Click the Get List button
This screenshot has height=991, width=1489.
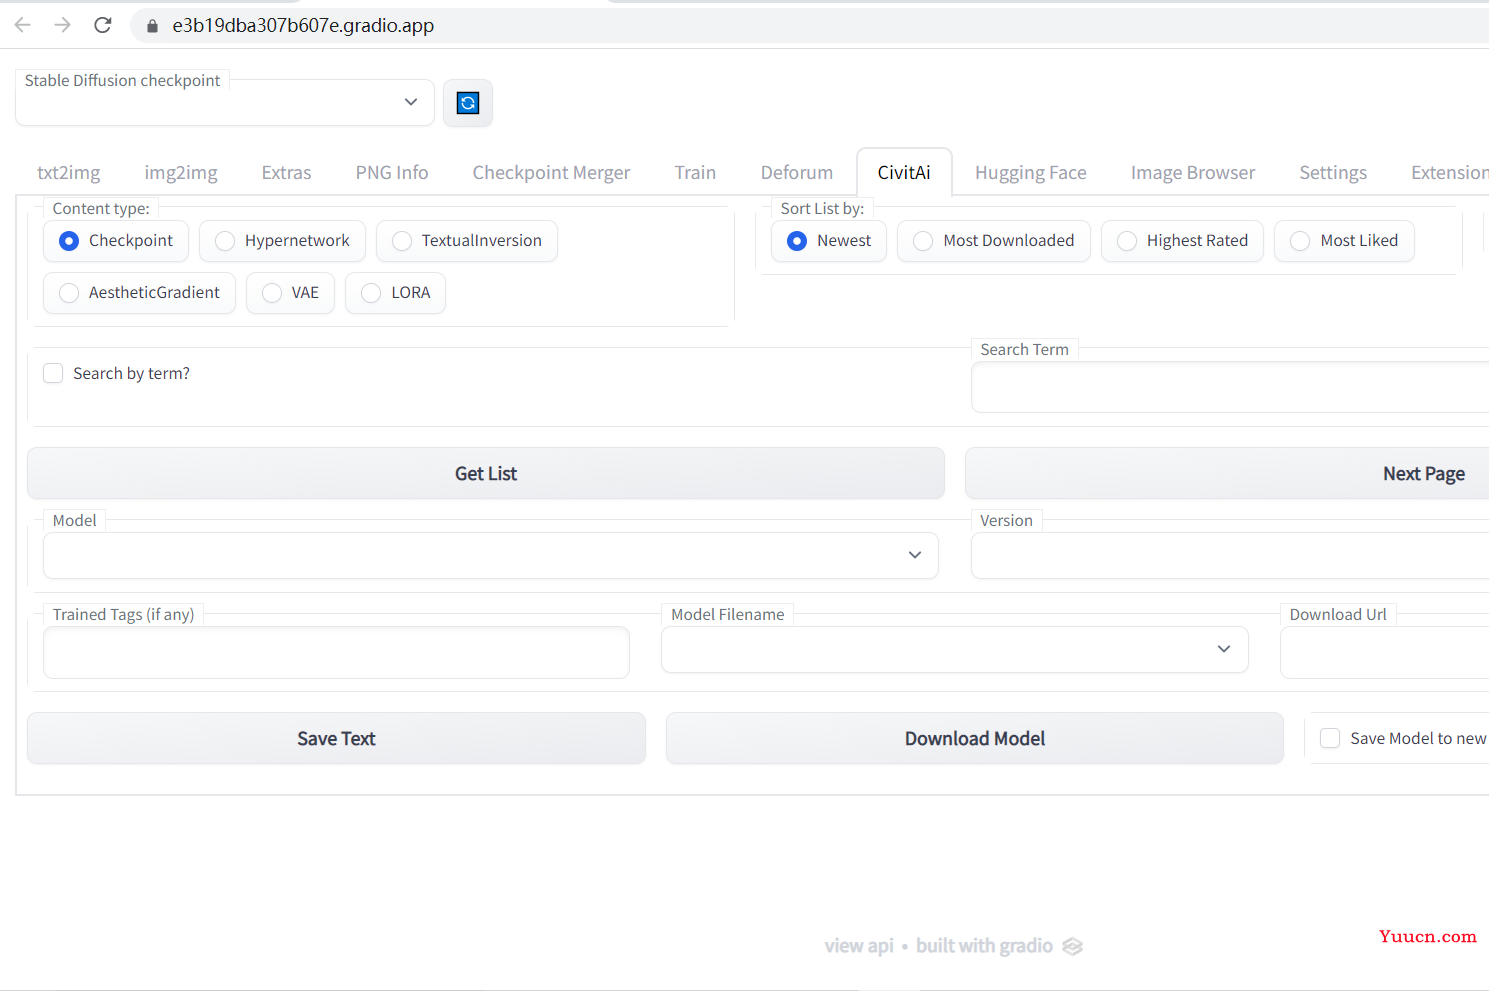point(486,473)
